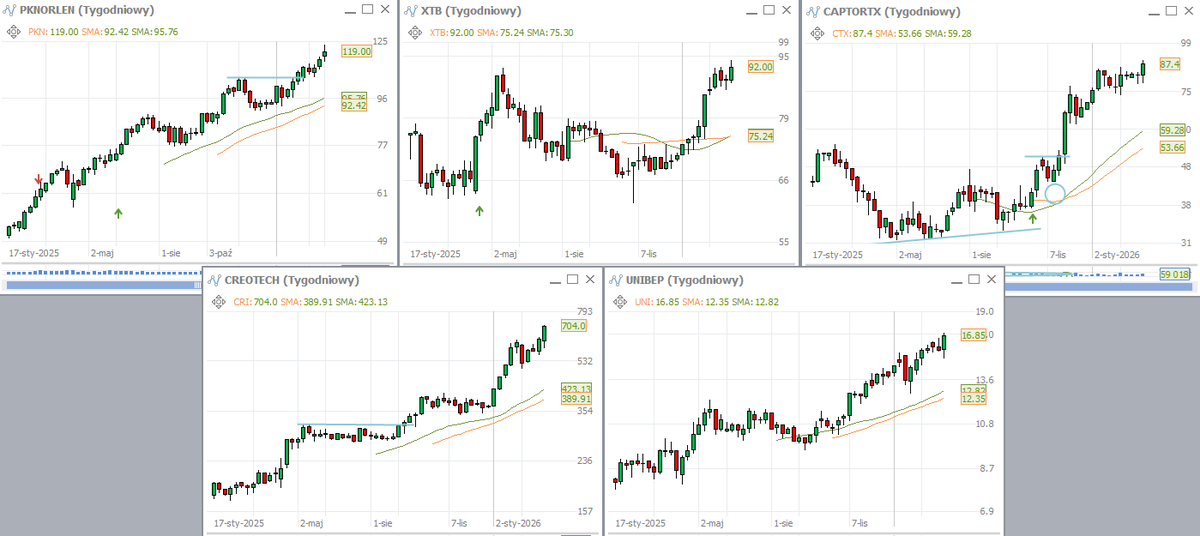Click the 704.0 price tag on CREOTECH axis
The width and height of the screenshot is (1200, 536).
[574, 326]
